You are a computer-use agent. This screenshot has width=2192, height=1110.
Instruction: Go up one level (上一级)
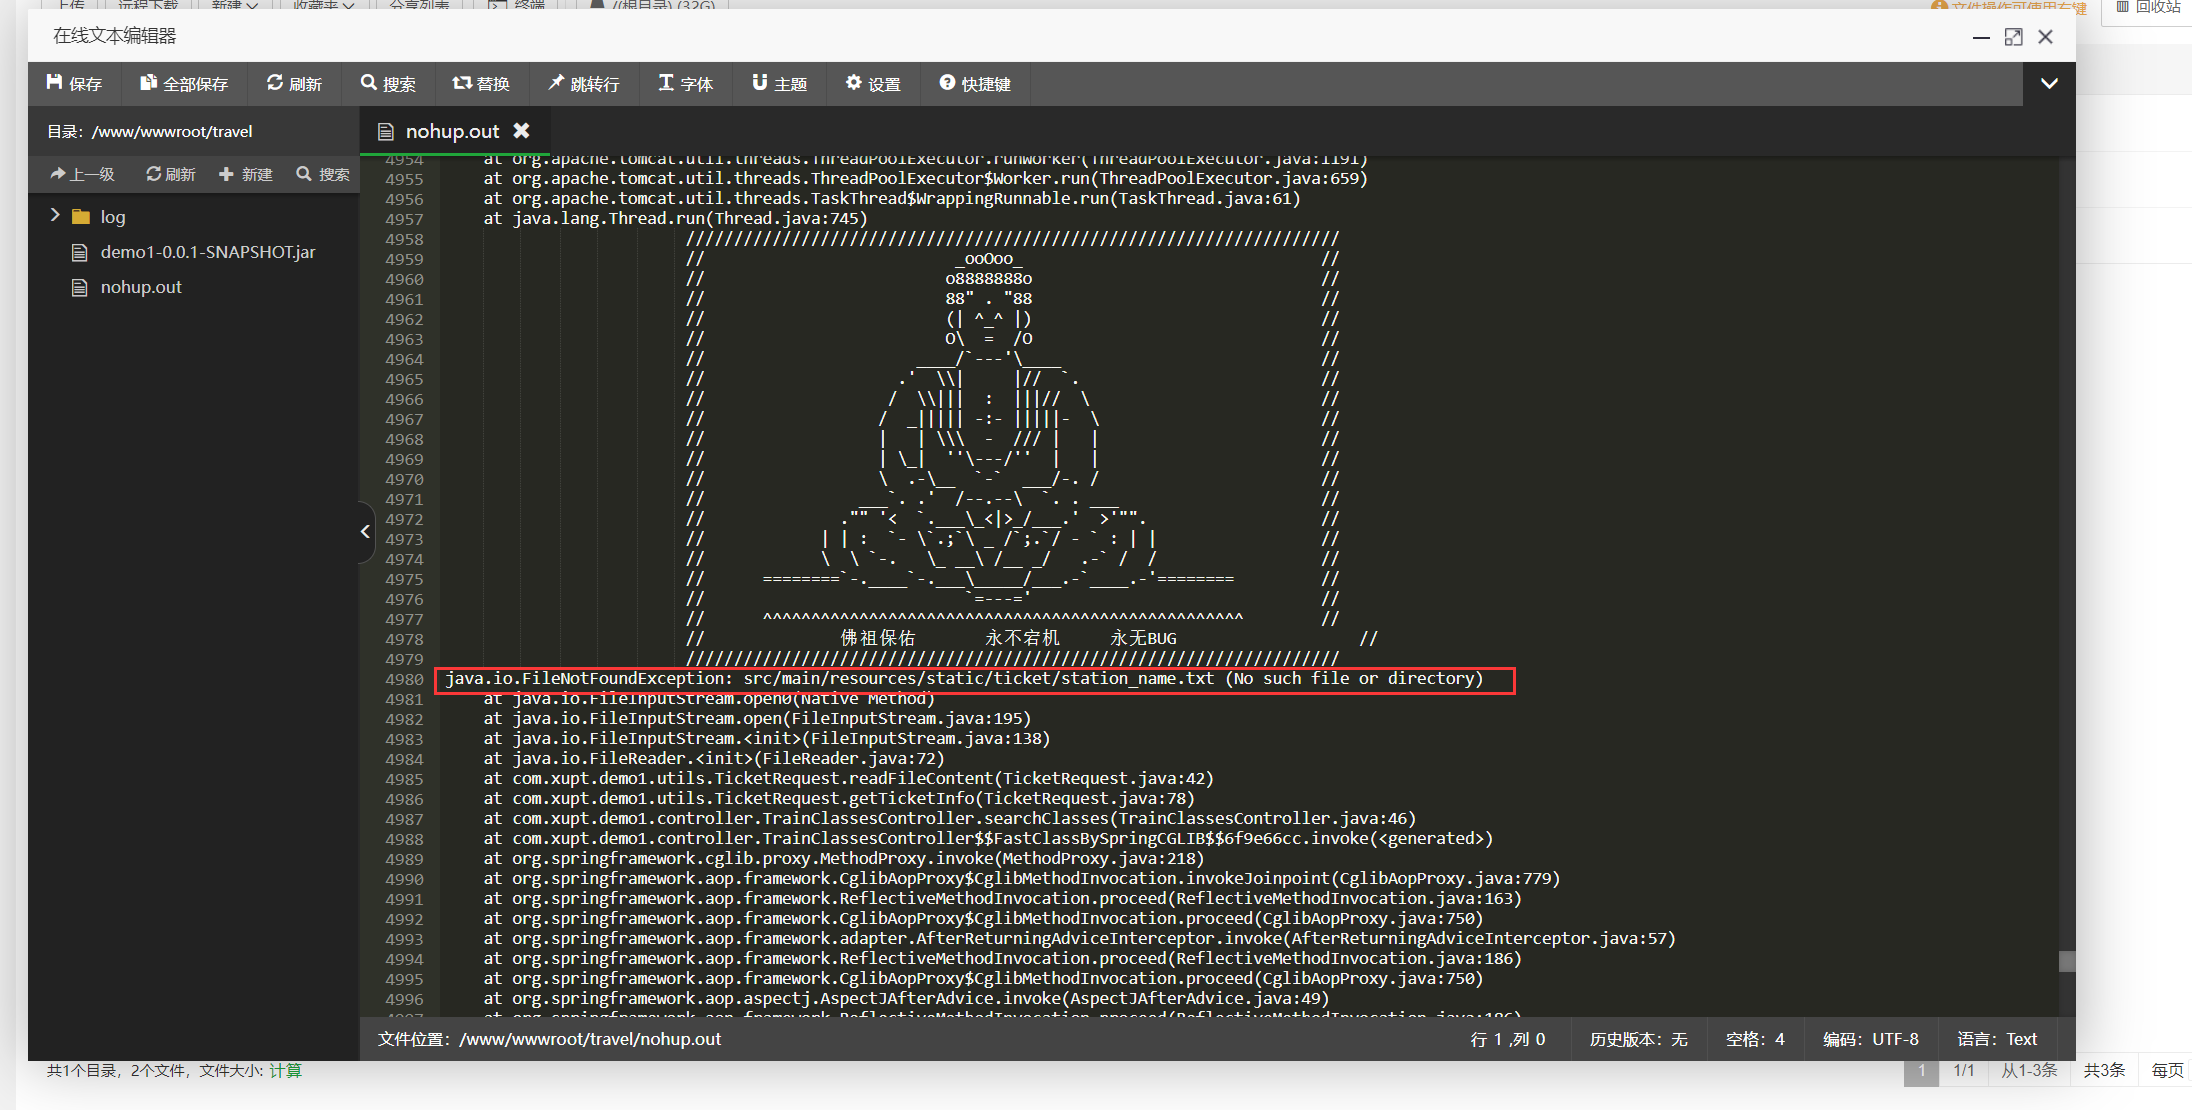click(83, 174)
